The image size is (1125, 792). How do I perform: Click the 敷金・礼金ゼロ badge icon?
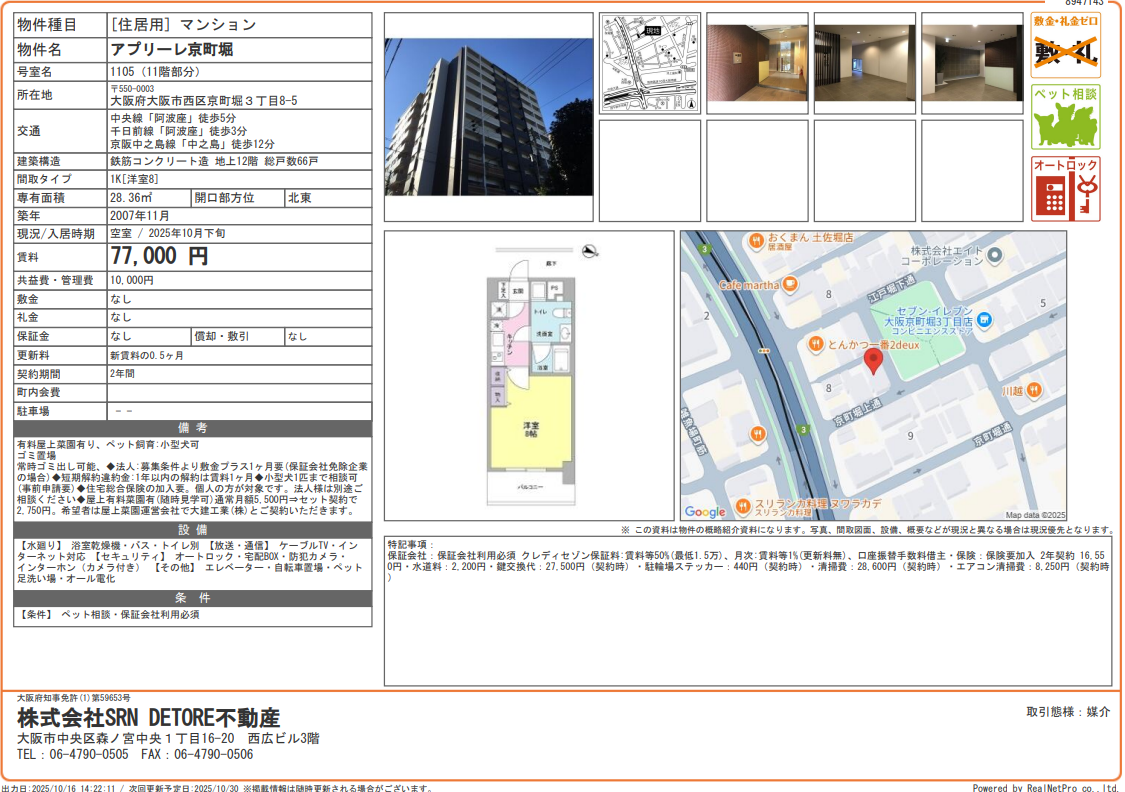[1066, 46]
